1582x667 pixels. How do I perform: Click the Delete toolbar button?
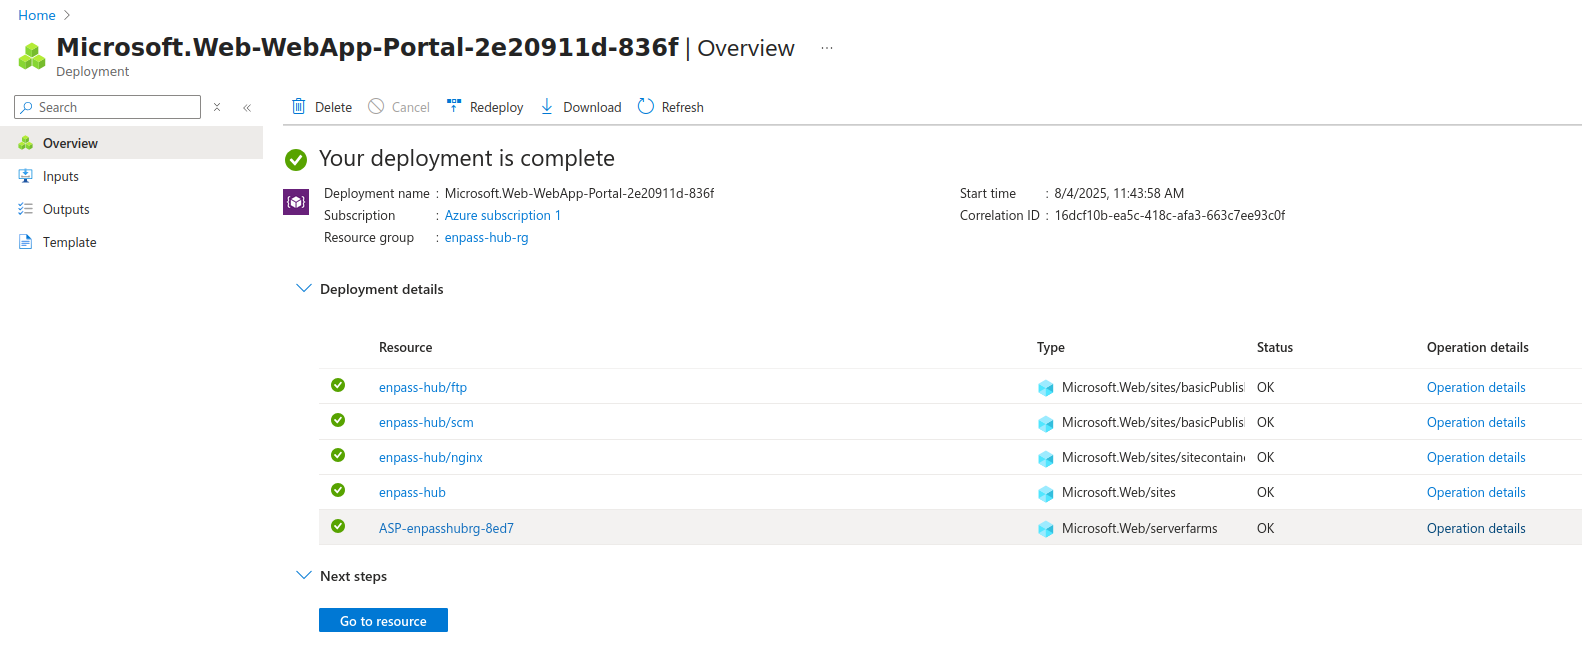[322, 107]
